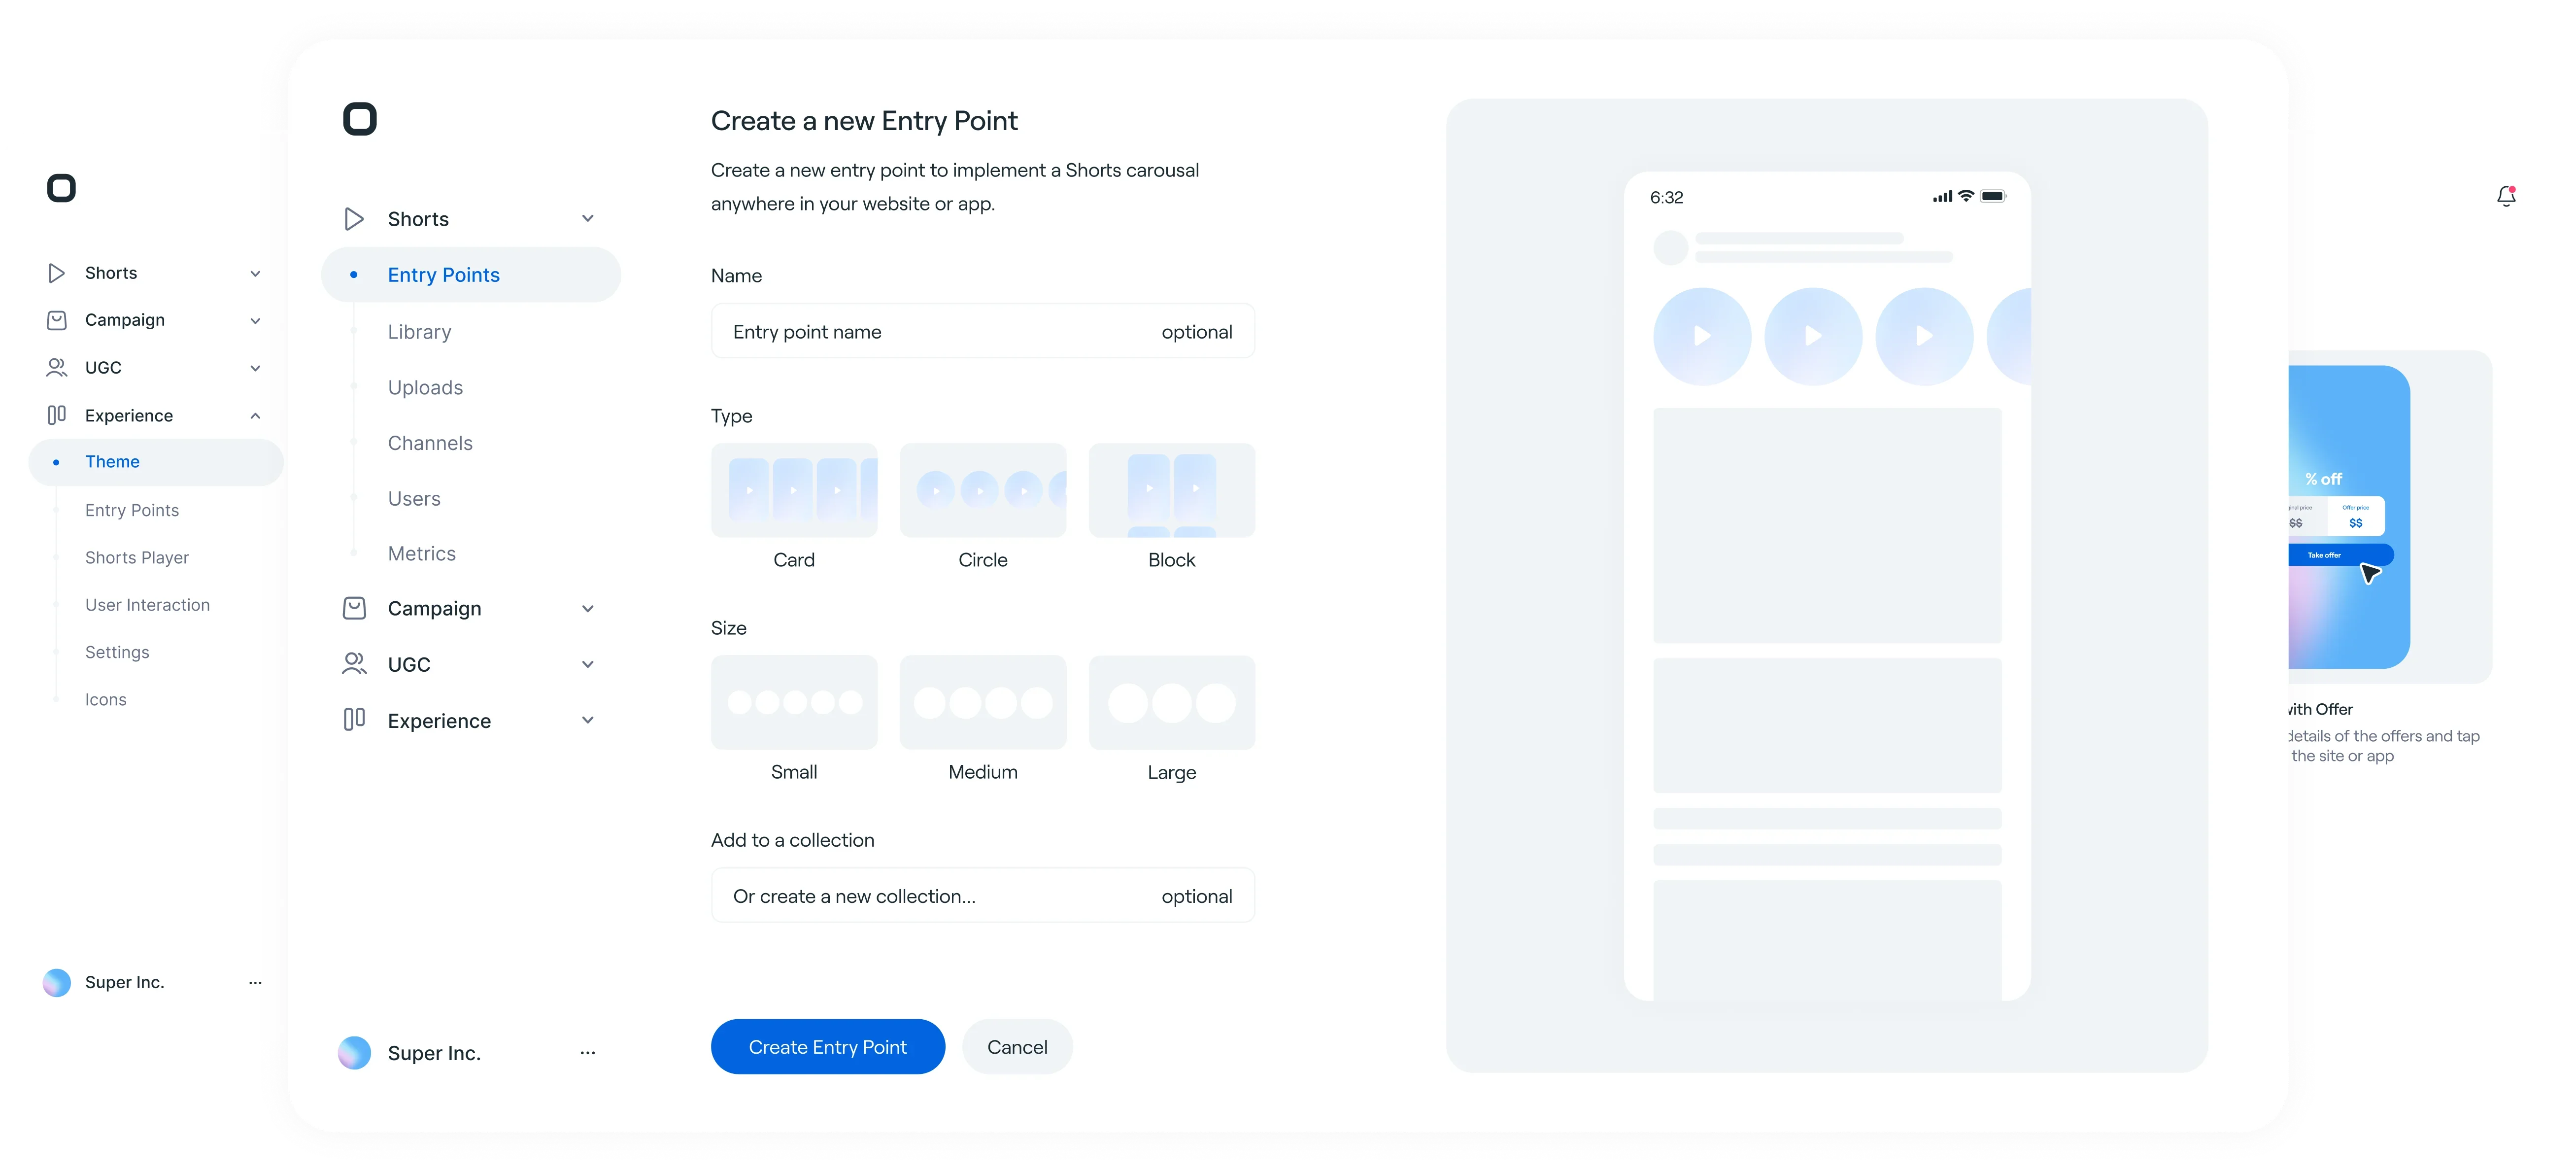
Task: Click the first play circle in the phone preview
Action: (1702, 337)
